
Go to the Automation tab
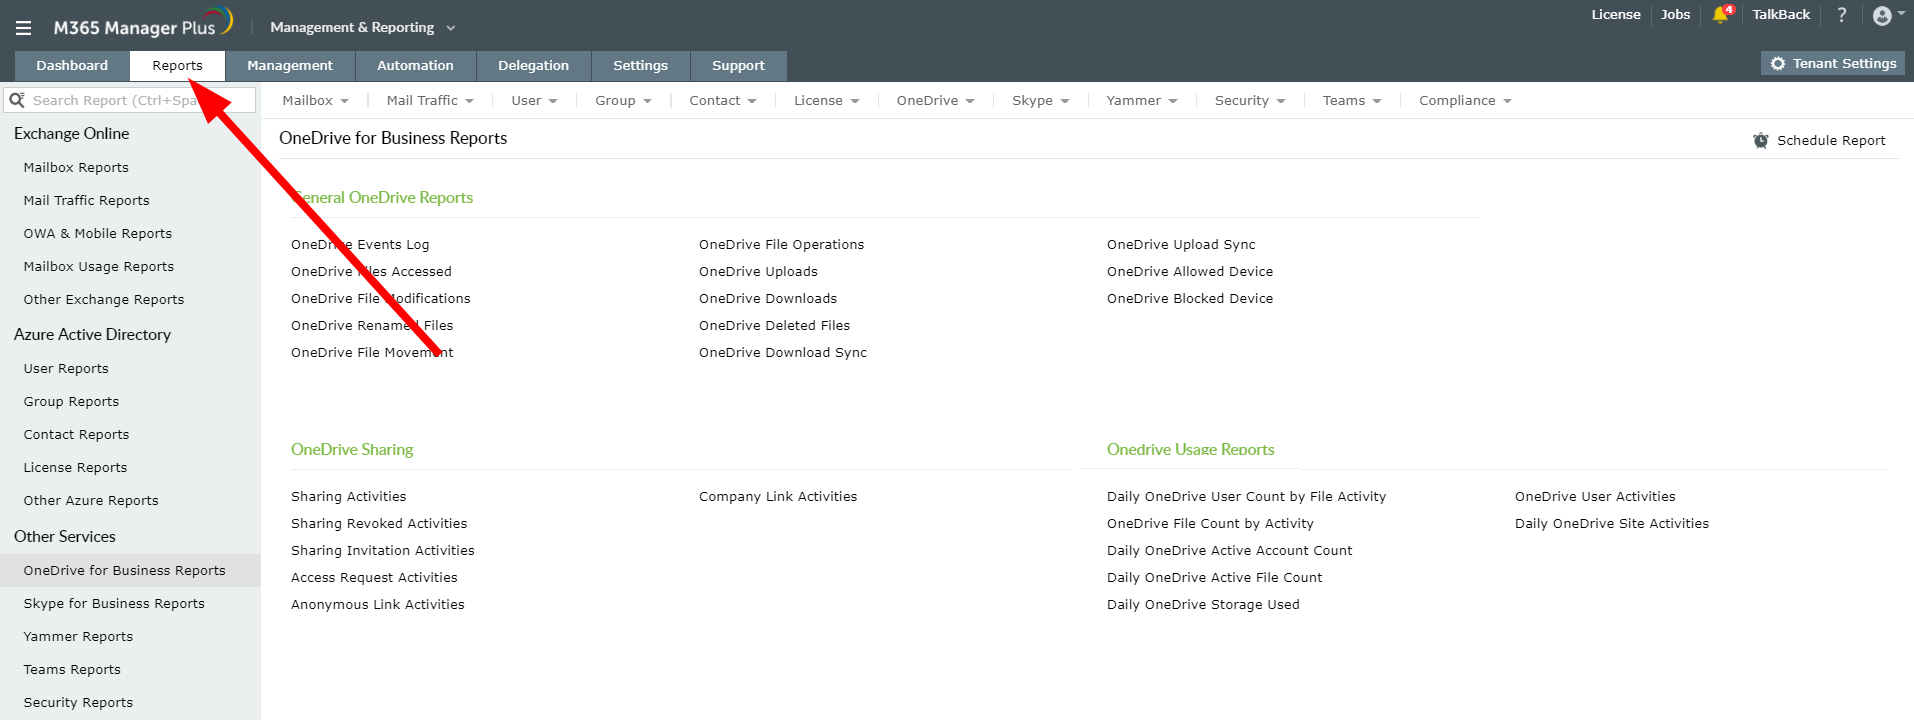tap(415, 66)
